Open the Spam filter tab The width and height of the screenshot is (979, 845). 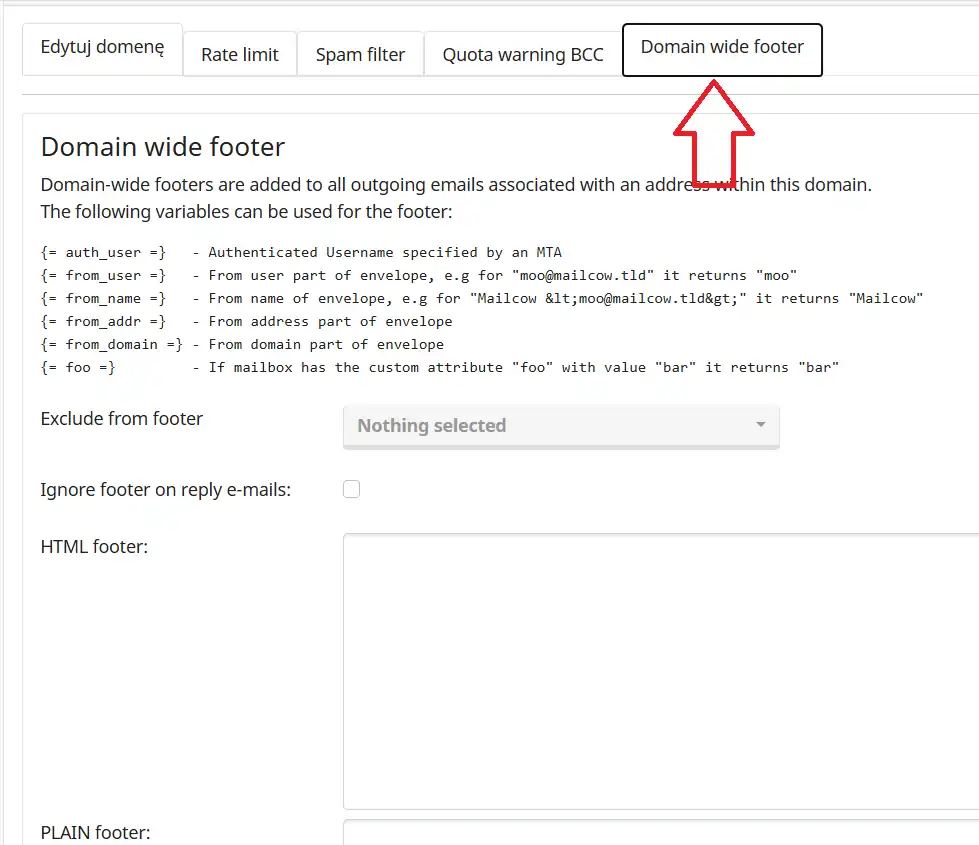[x=360, y=54]
